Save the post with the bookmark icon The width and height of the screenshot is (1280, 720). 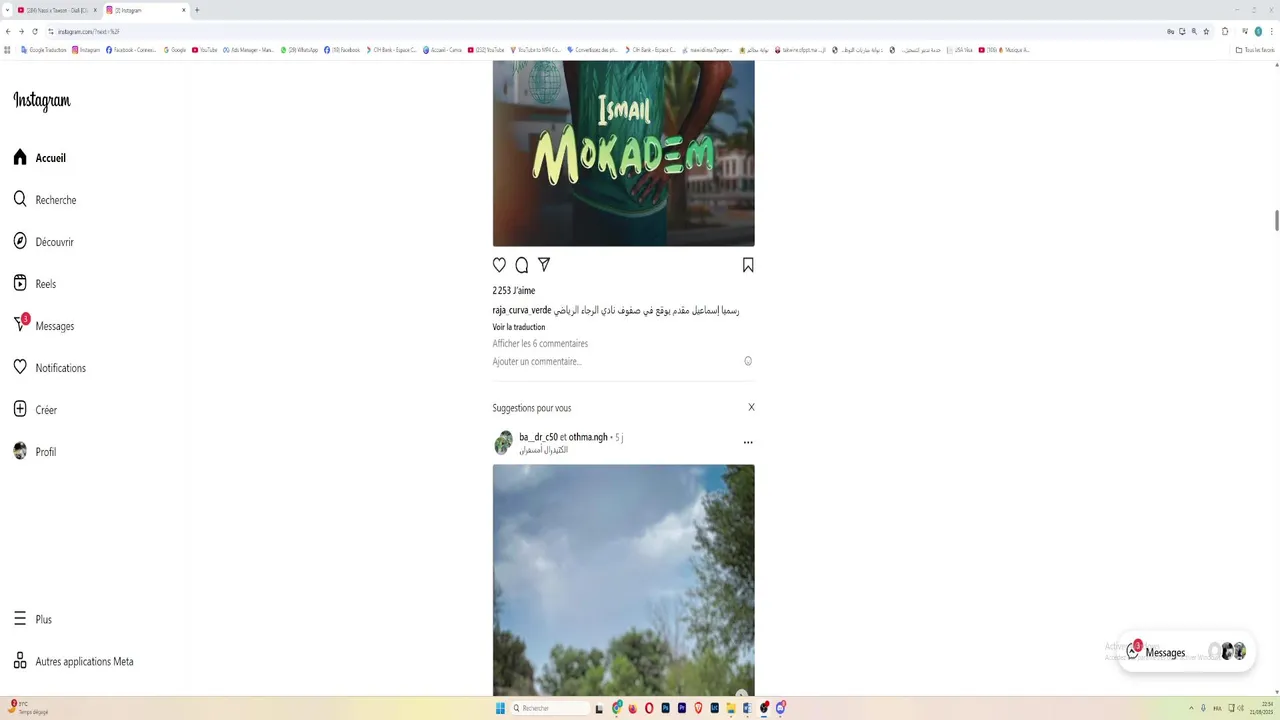pos(748,265)
